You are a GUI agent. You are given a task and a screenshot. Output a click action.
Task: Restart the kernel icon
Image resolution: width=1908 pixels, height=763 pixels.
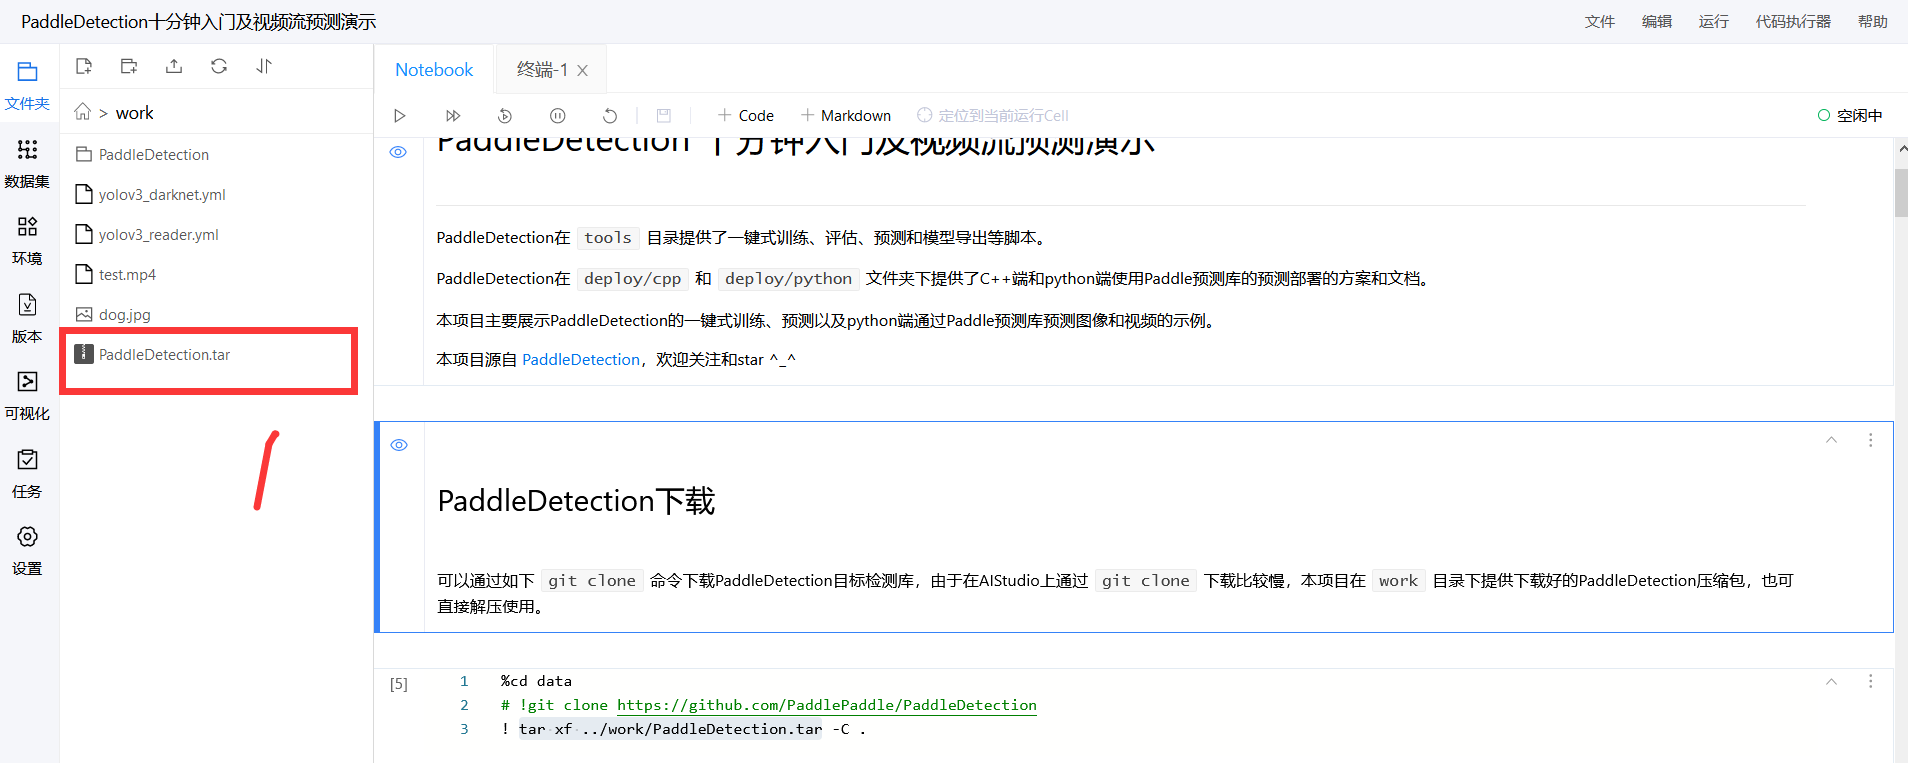[x=610, y=116]
